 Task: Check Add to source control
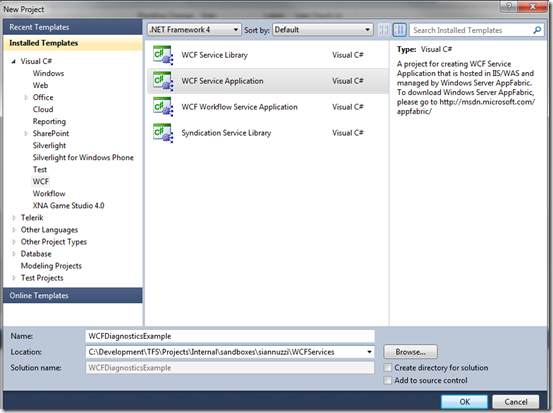[x=388, y=381]
